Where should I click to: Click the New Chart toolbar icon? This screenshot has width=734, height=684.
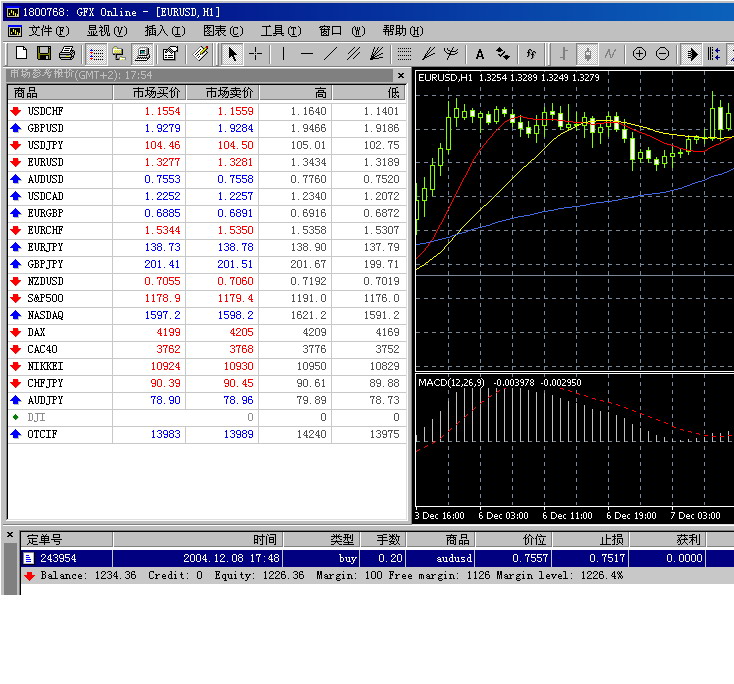[x=19, y=54]
